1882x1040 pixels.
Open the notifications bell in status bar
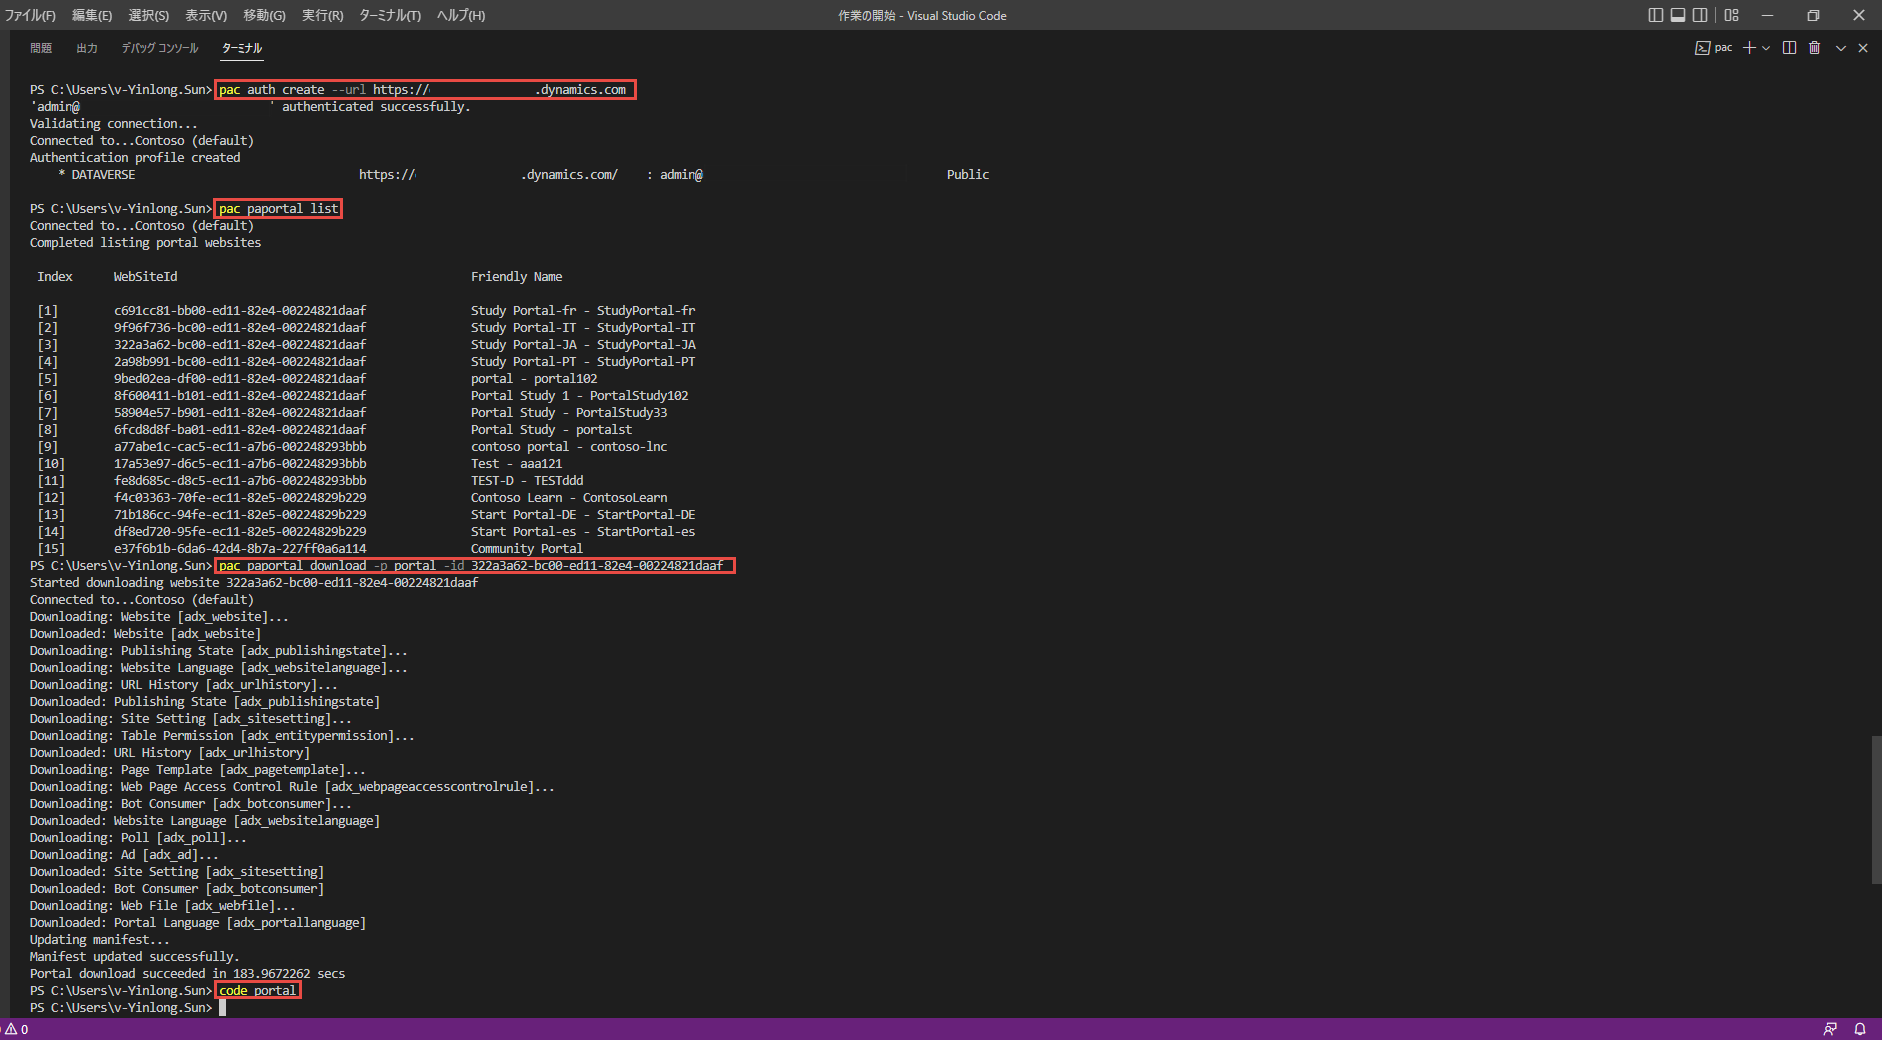(x=1860, y=1029)
